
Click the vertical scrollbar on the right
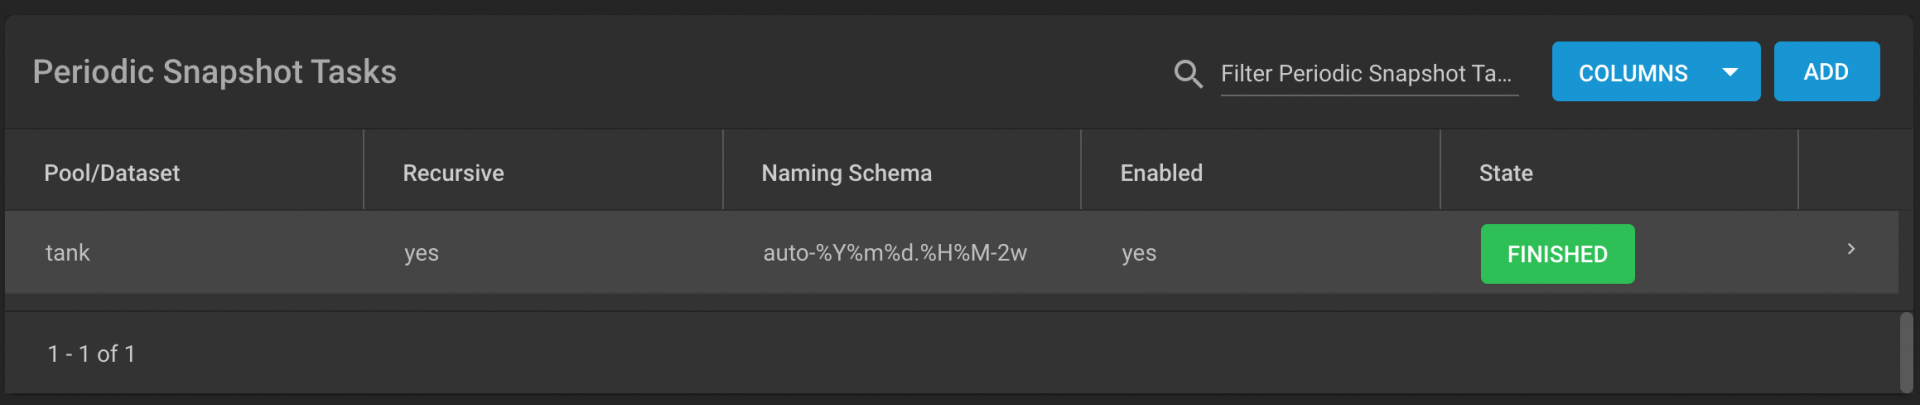[1907, 352]
